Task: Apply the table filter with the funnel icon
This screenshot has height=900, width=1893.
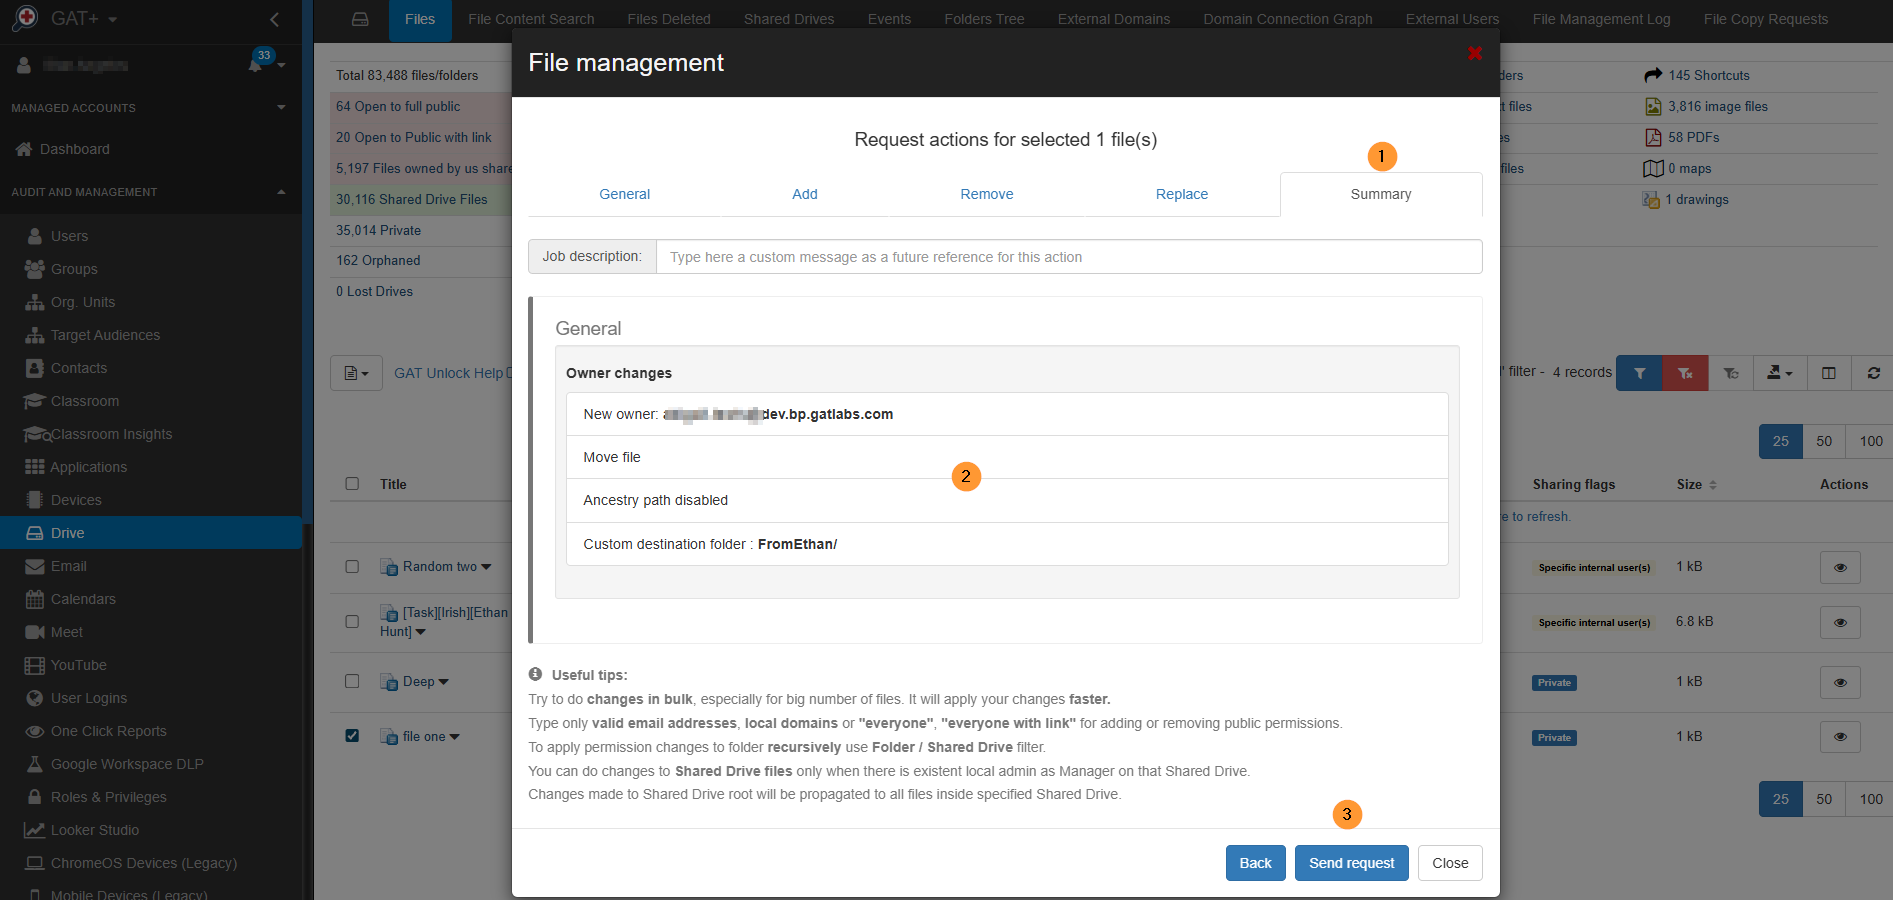Action: coord(1638,372)
